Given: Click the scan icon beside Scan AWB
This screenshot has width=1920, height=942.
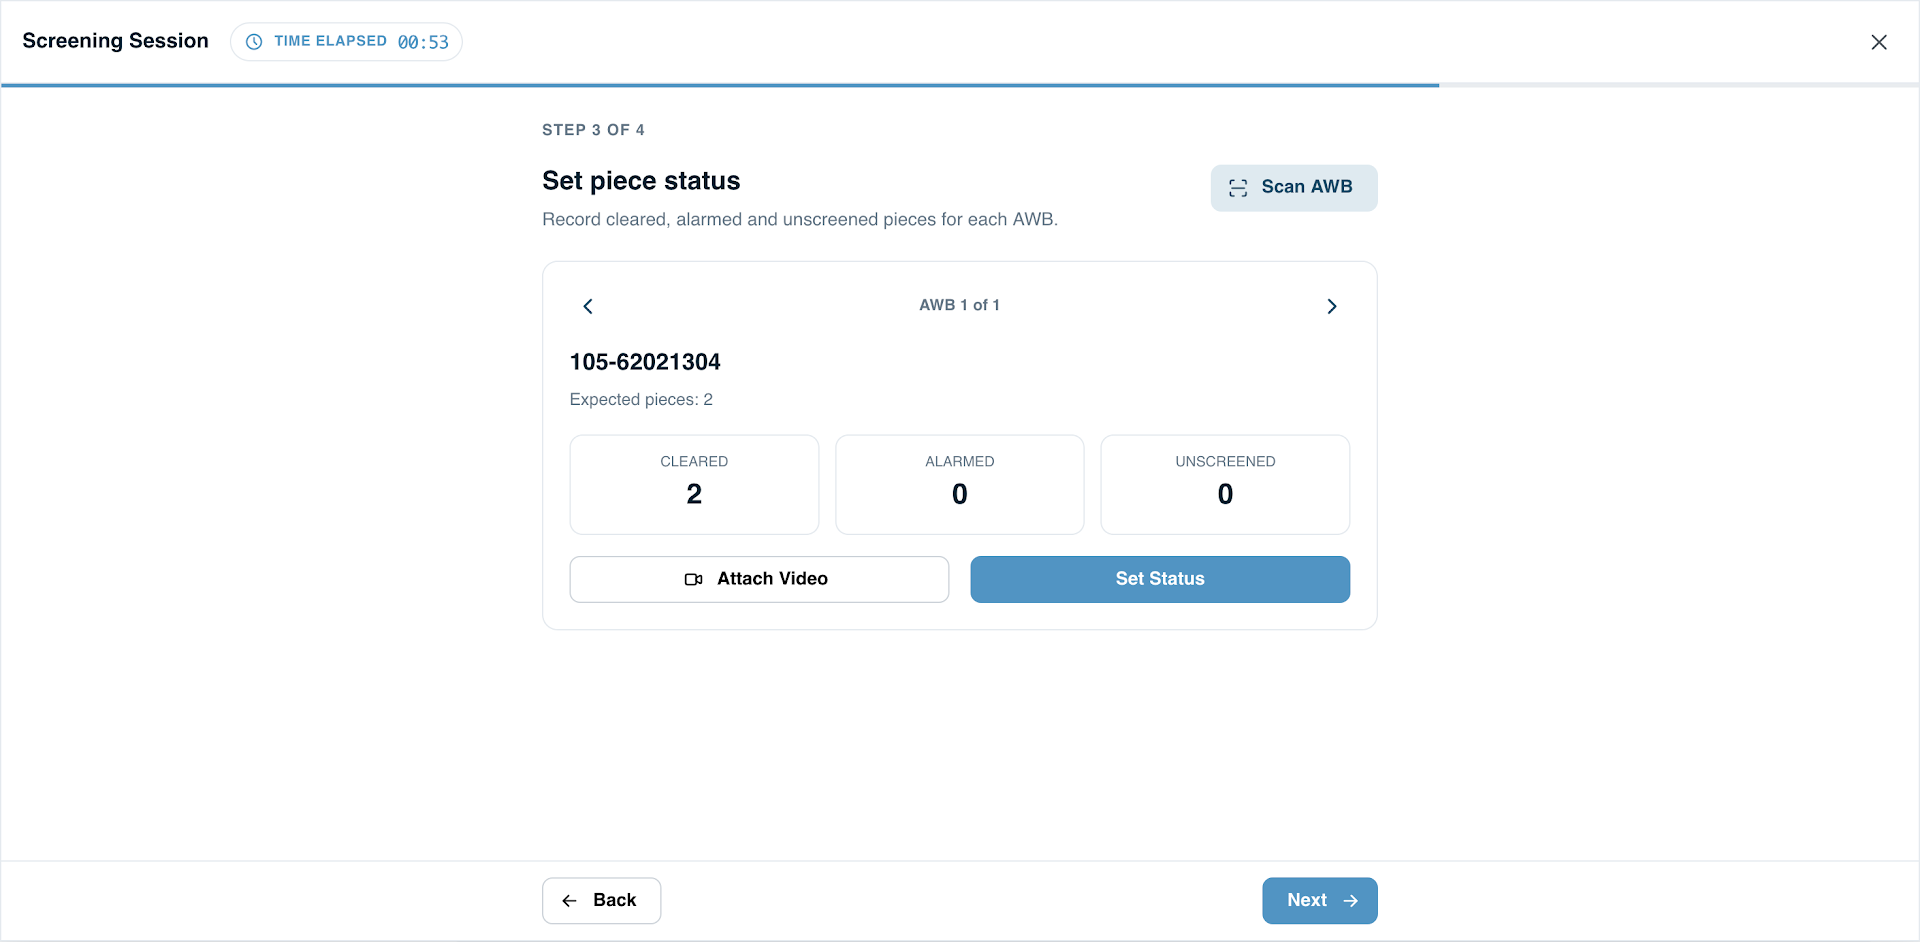Looking at the screenshot, I should pyautogui.click(x=1238, y=188).
